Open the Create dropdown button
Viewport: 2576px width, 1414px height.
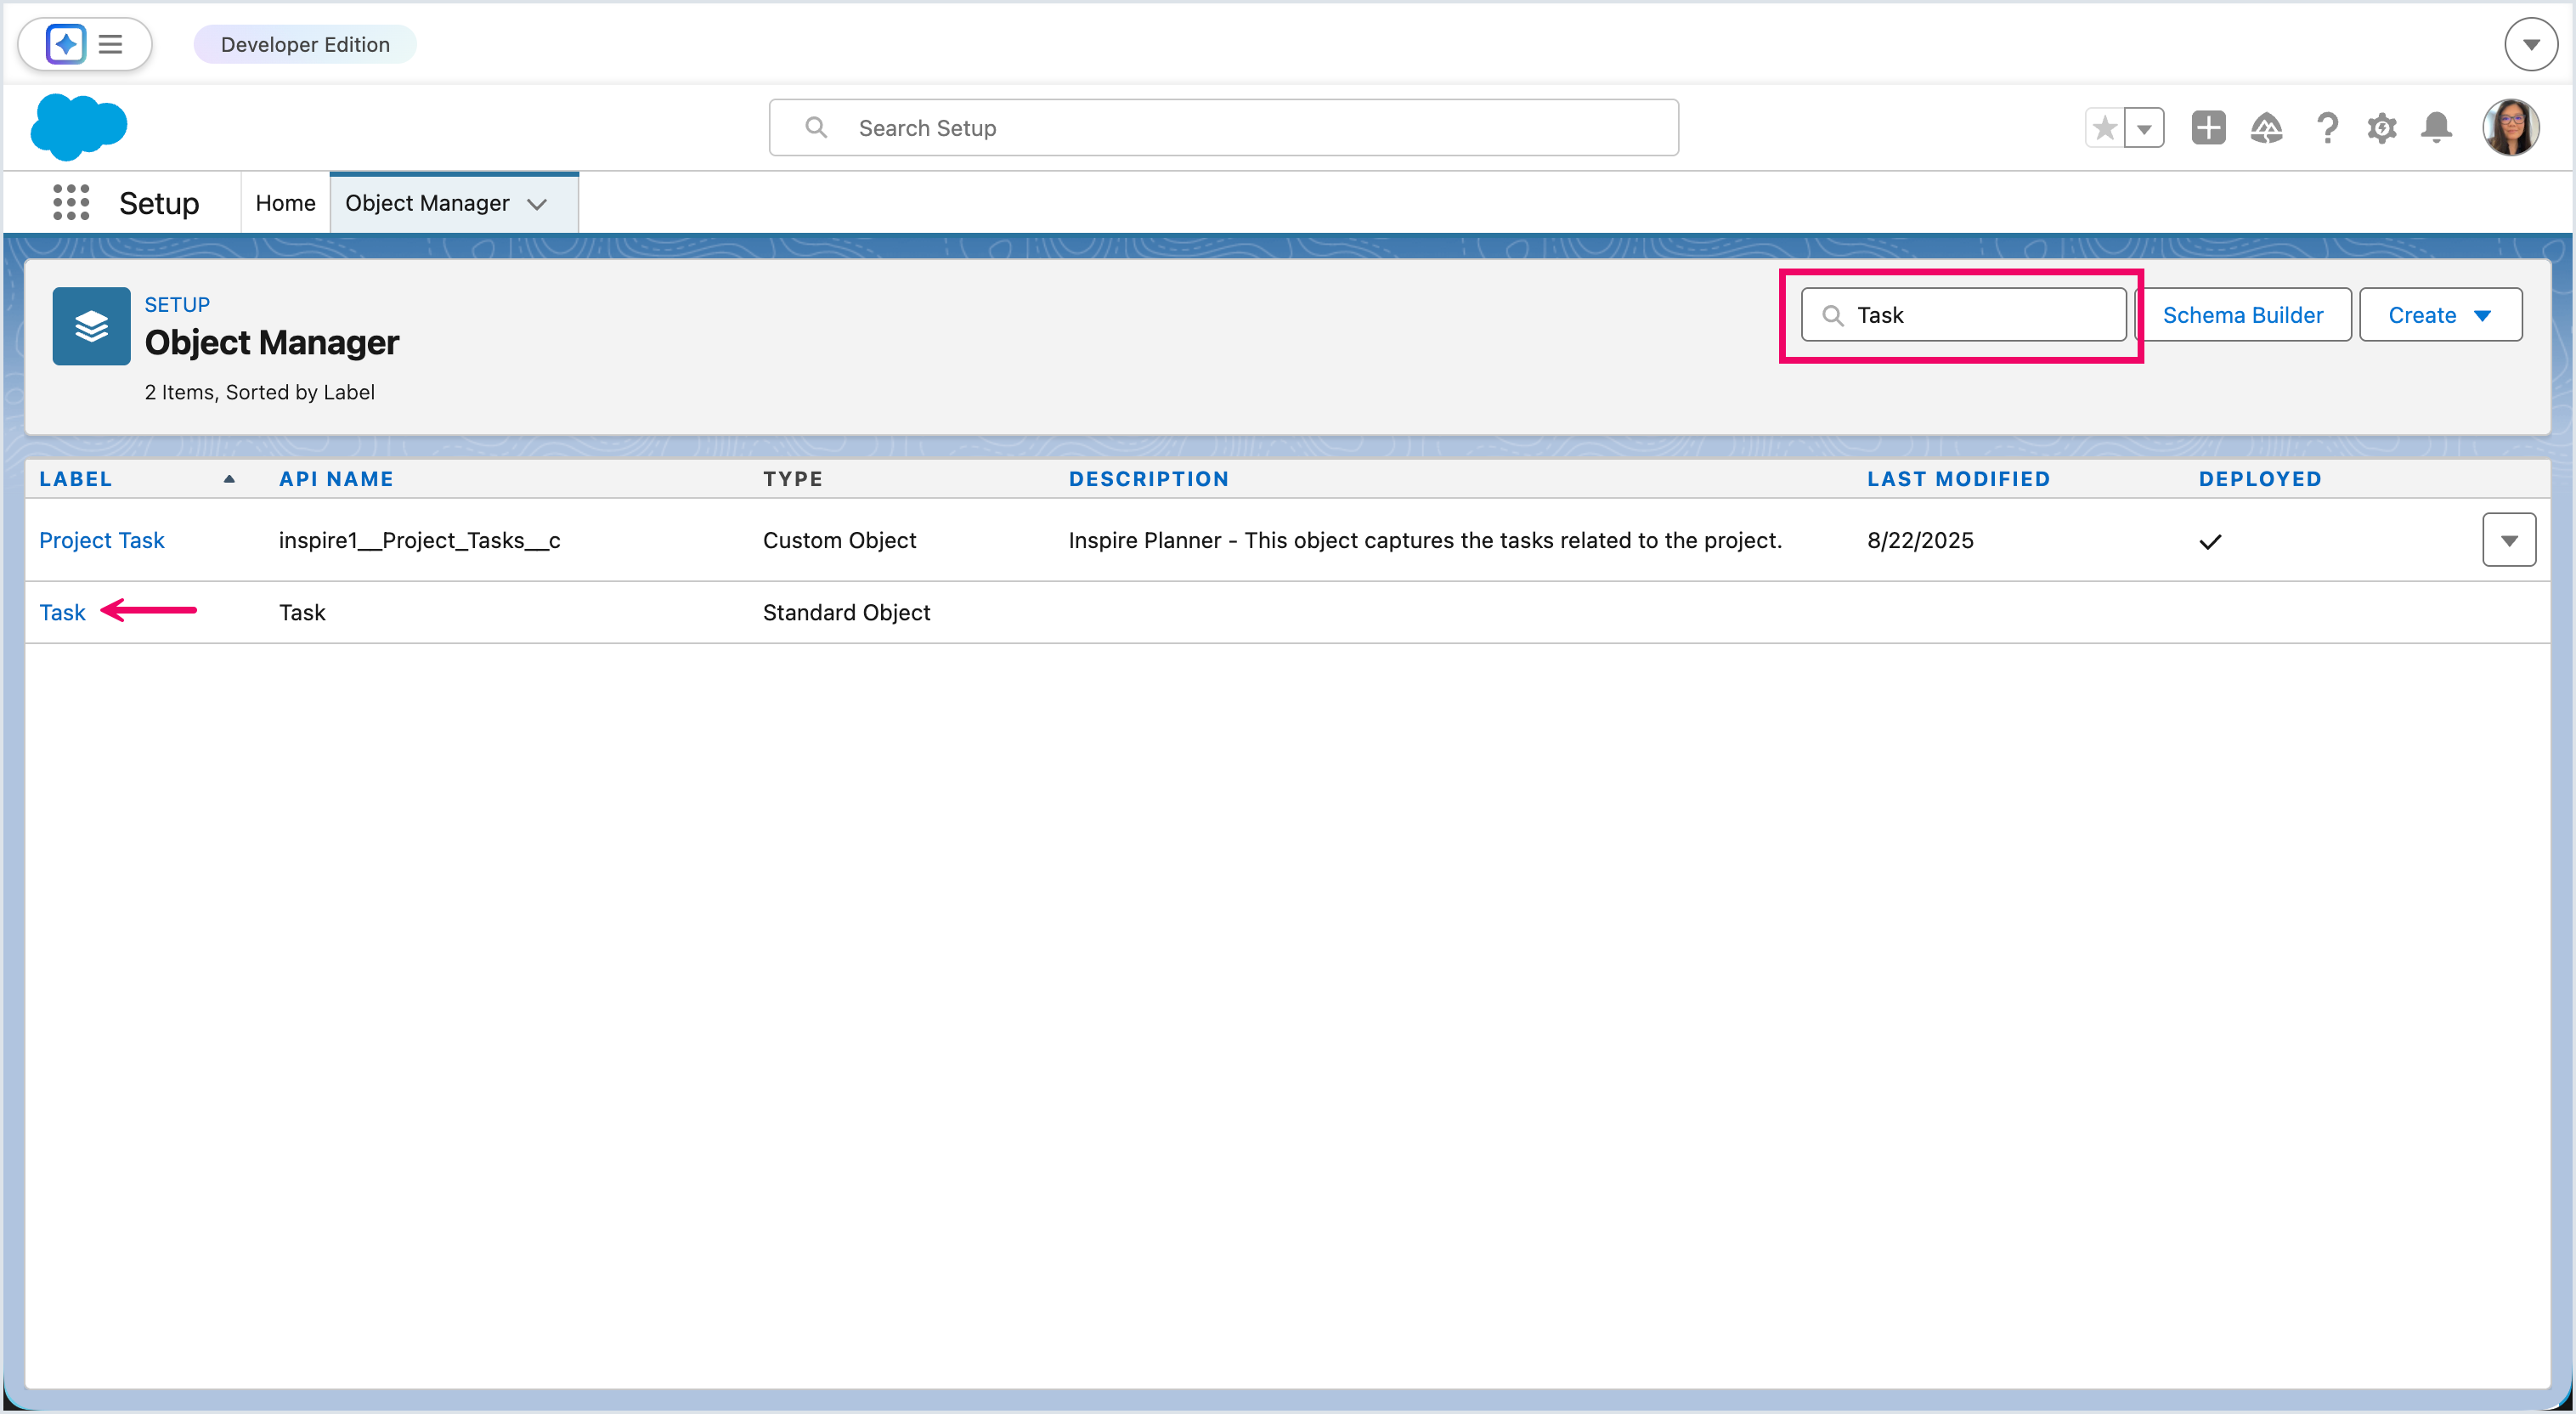click(x=2440, y=315)
